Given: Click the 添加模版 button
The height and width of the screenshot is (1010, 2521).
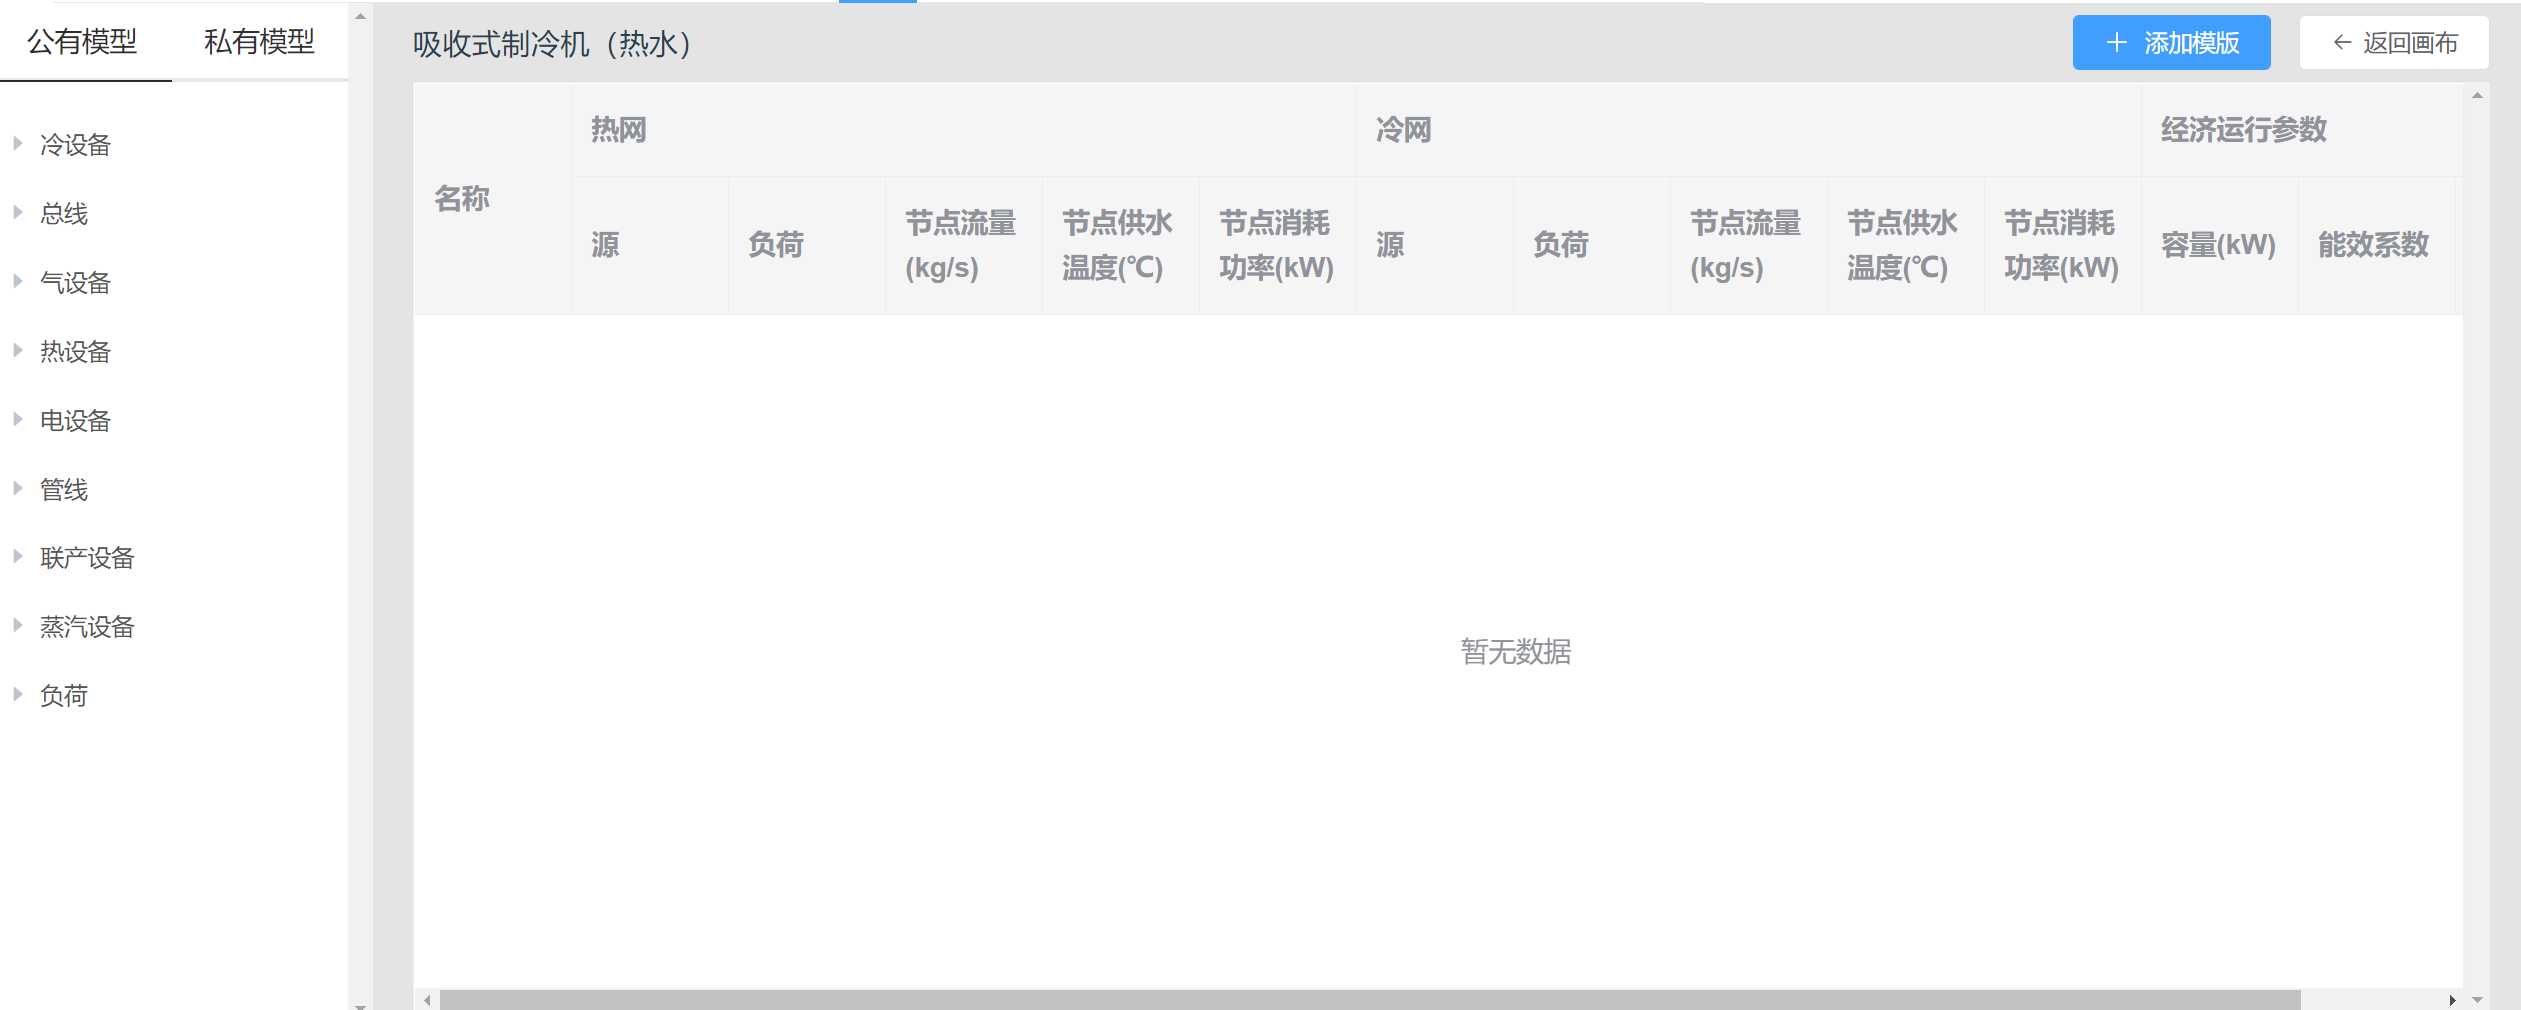Looking at the screenshot, I should 2171,43.
